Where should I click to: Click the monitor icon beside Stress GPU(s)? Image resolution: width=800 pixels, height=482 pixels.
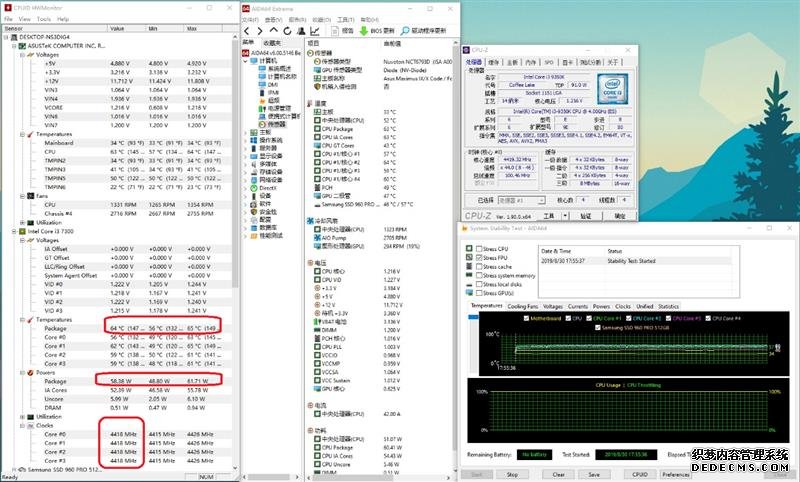coord(469,293)
